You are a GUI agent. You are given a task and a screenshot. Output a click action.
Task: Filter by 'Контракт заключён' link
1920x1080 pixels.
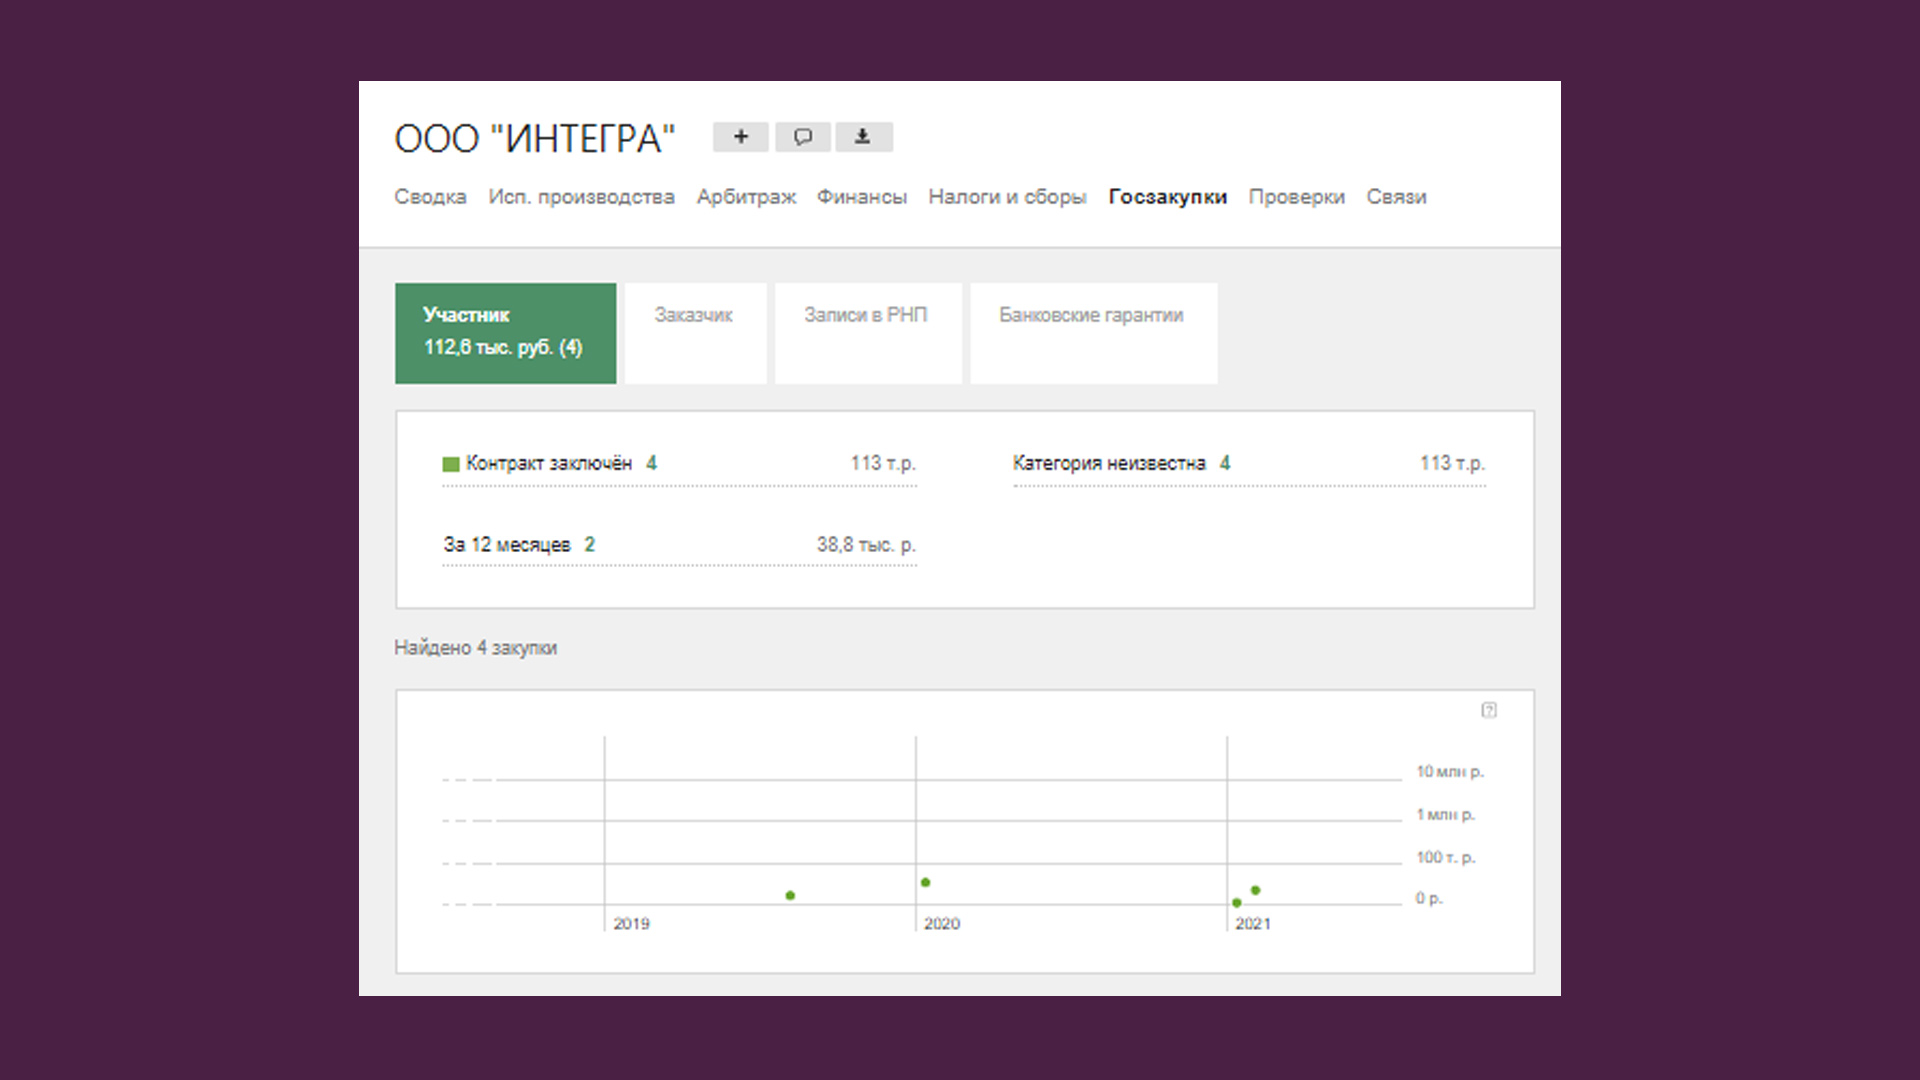548,463
